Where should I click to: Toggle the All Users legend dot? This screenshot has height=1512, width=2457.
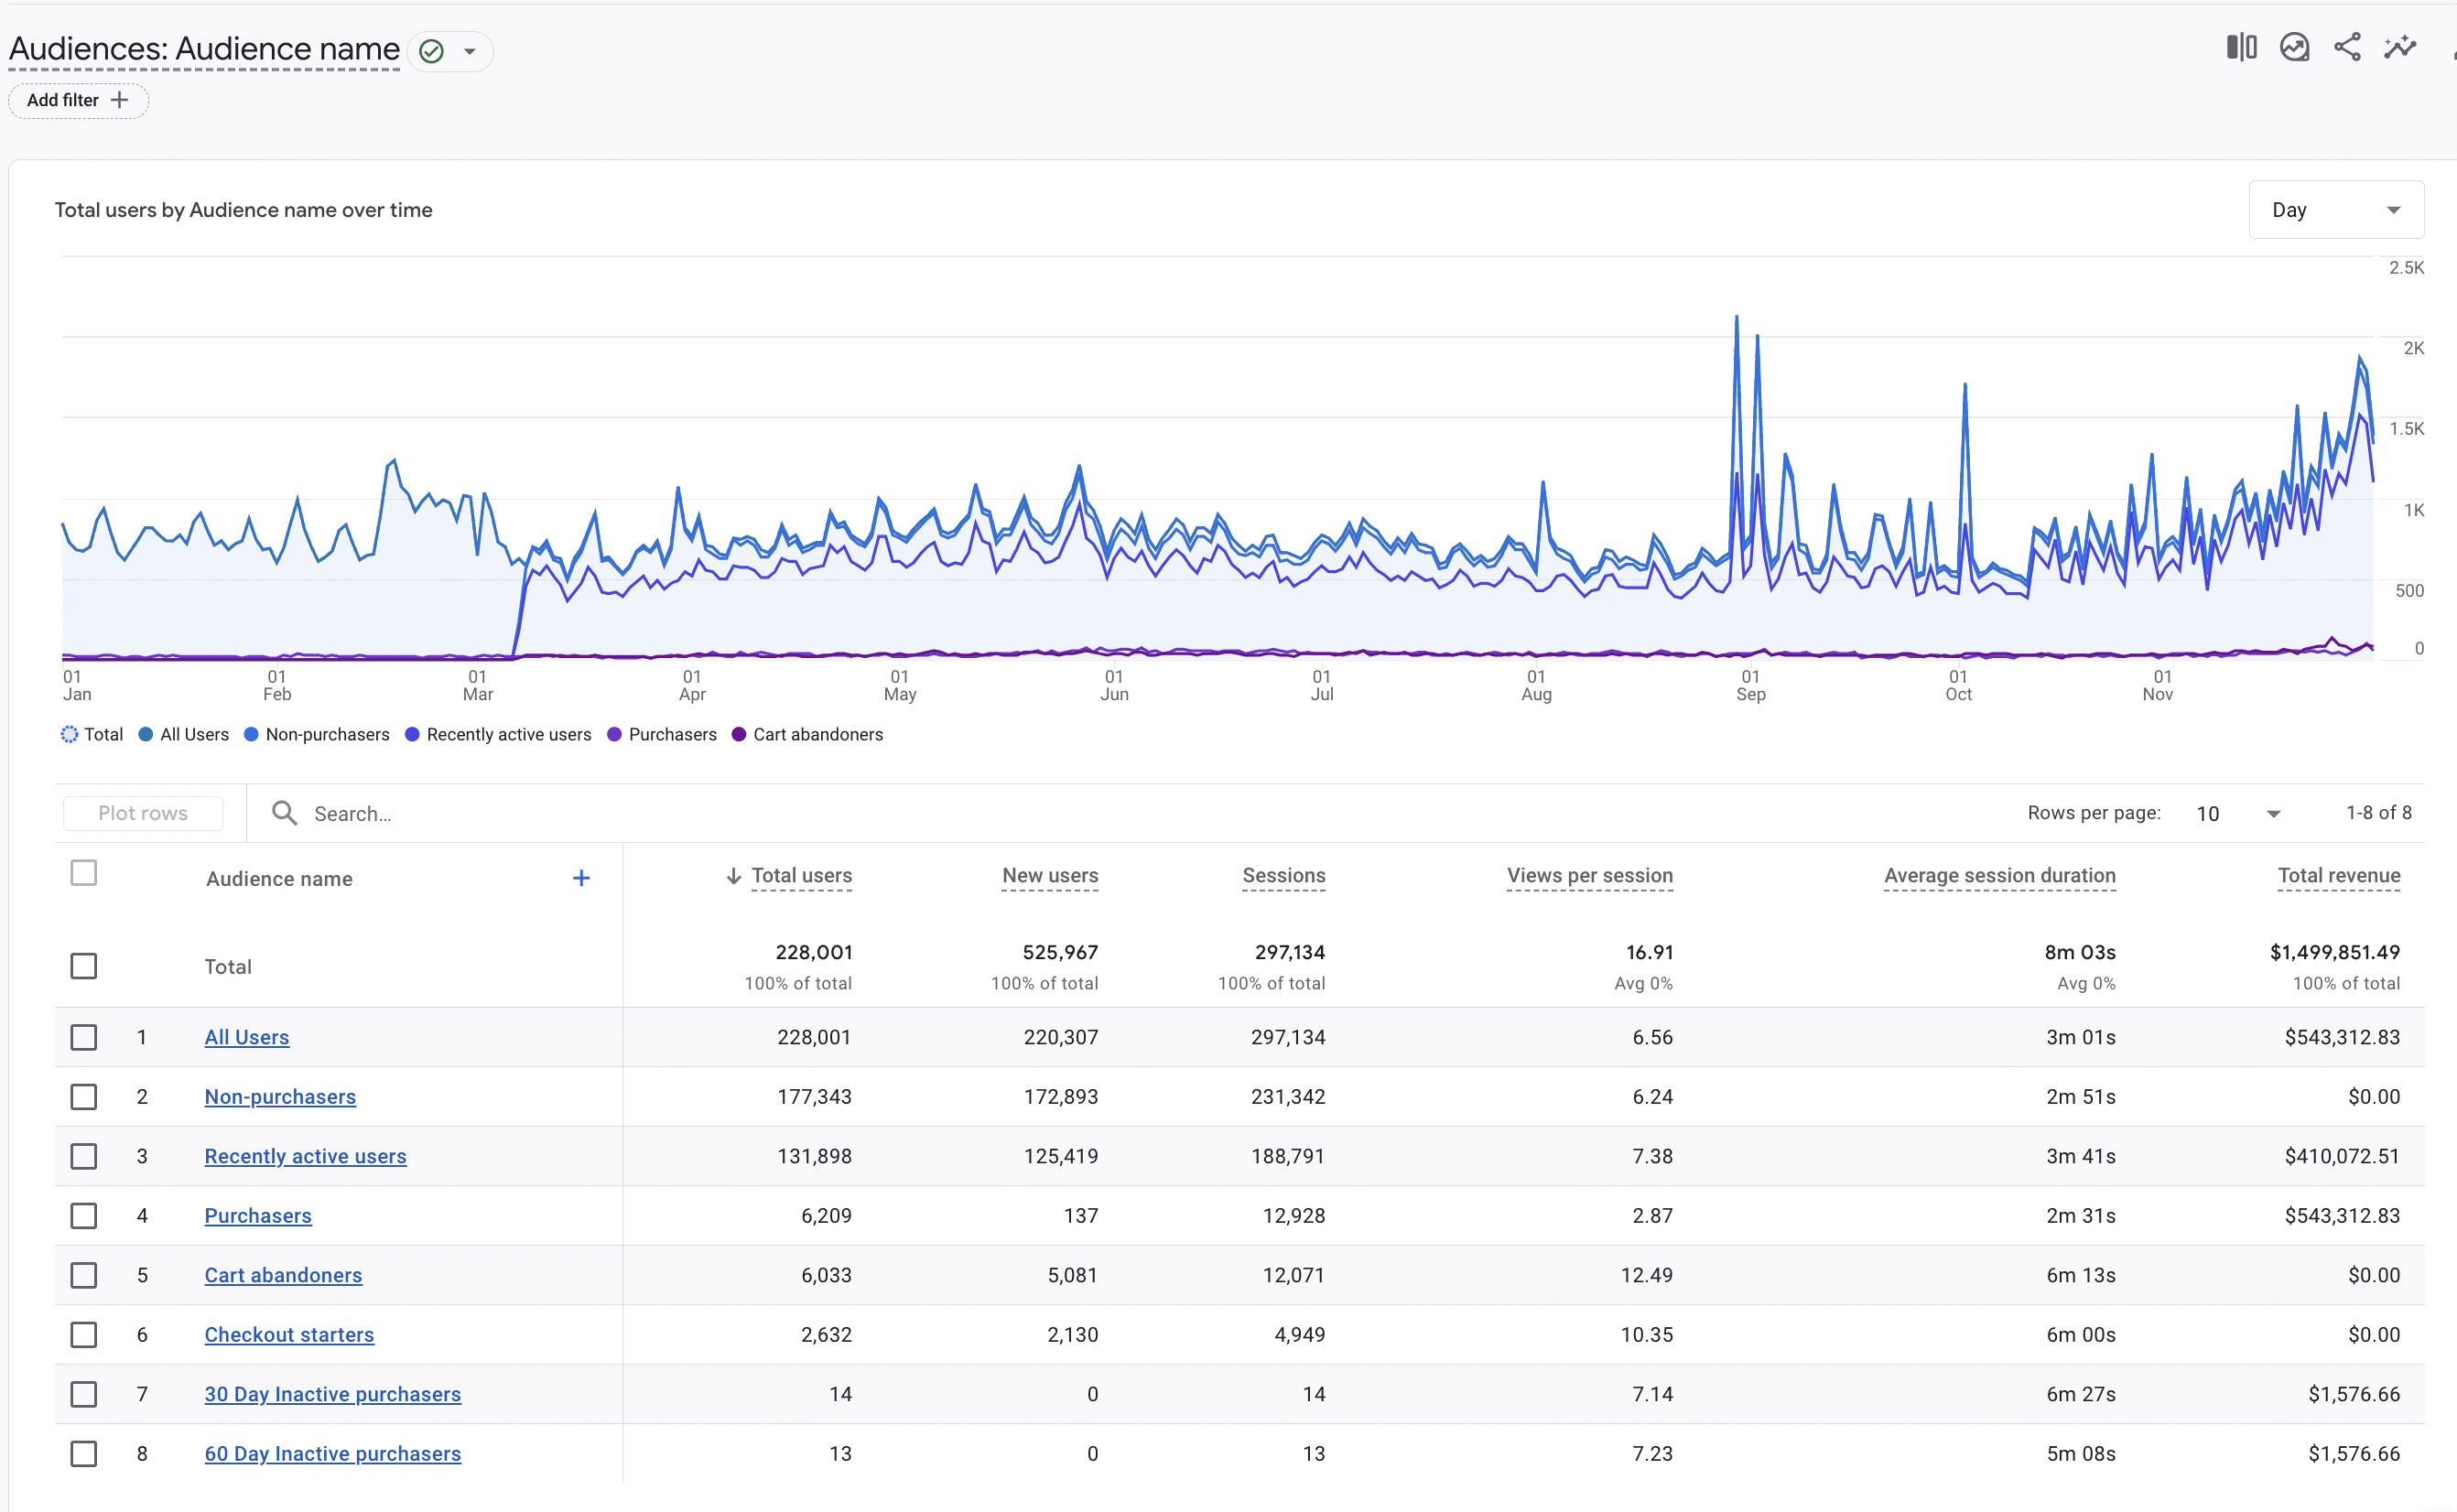point(146,734)
